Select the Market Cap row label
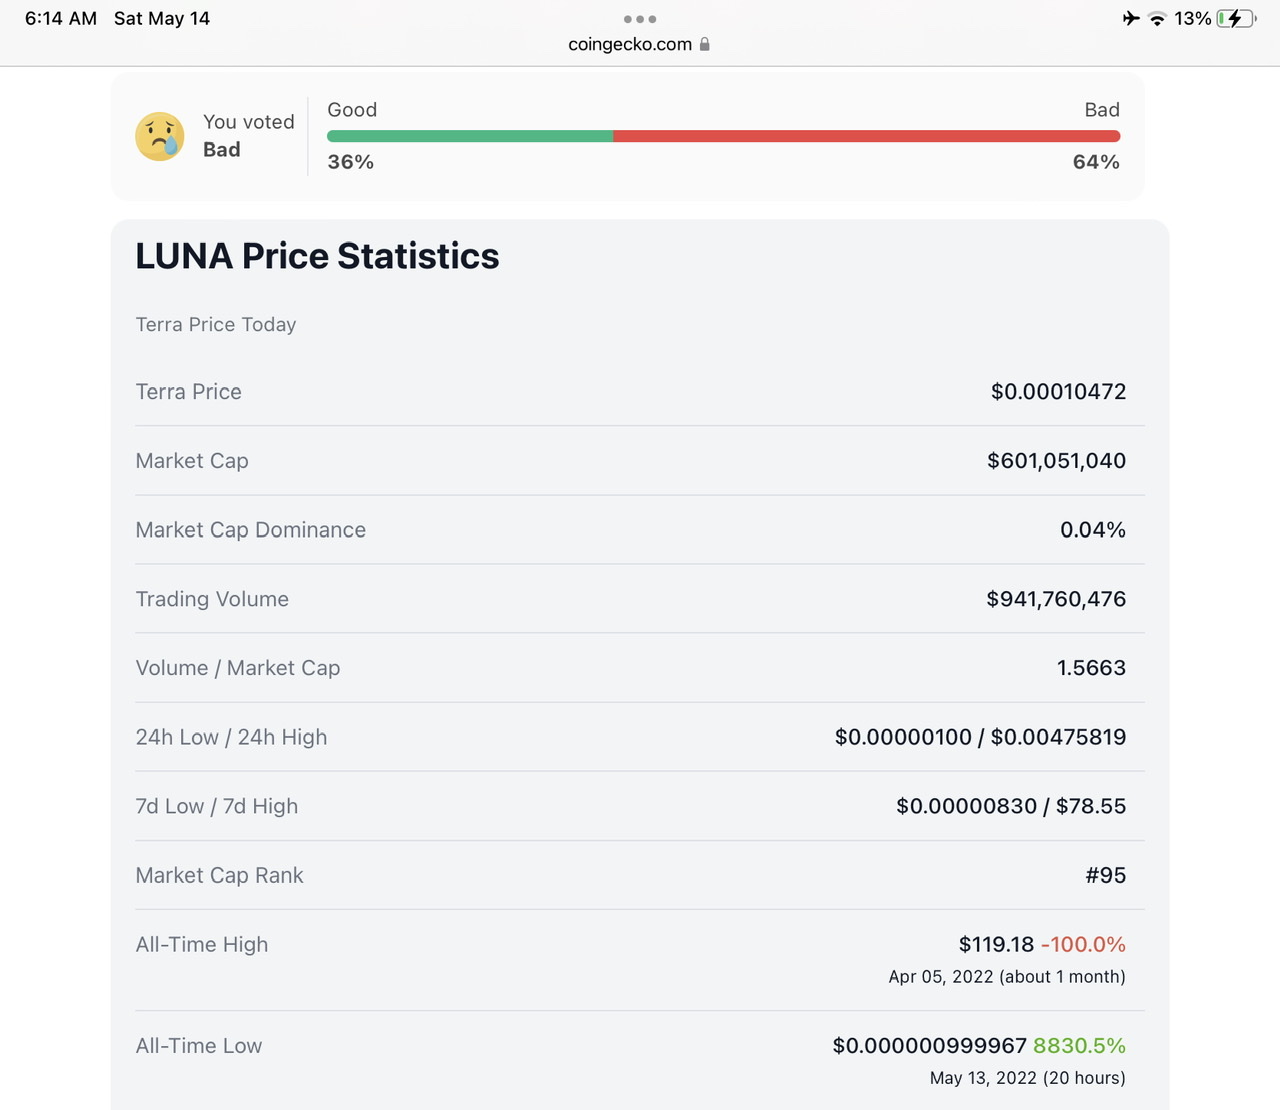This screenshot has width=1280, height=1110. coord(192,461)
